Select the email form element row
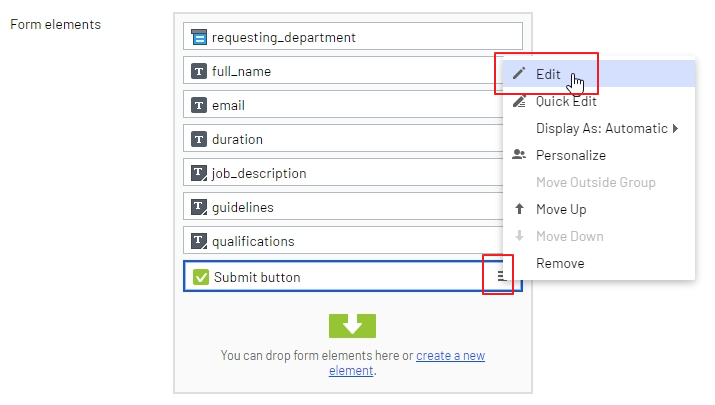 click(340, 106)
